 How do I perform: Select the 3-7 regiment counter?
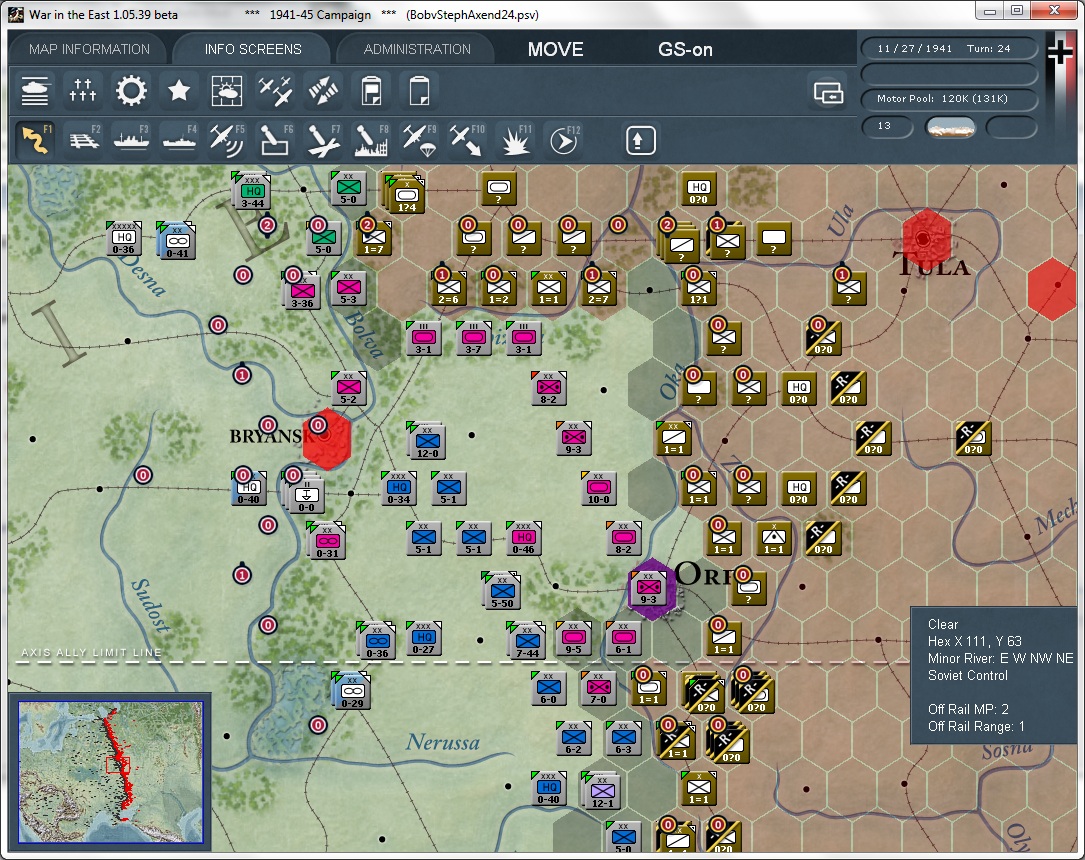pyautogui.click(x=473, y=339)
